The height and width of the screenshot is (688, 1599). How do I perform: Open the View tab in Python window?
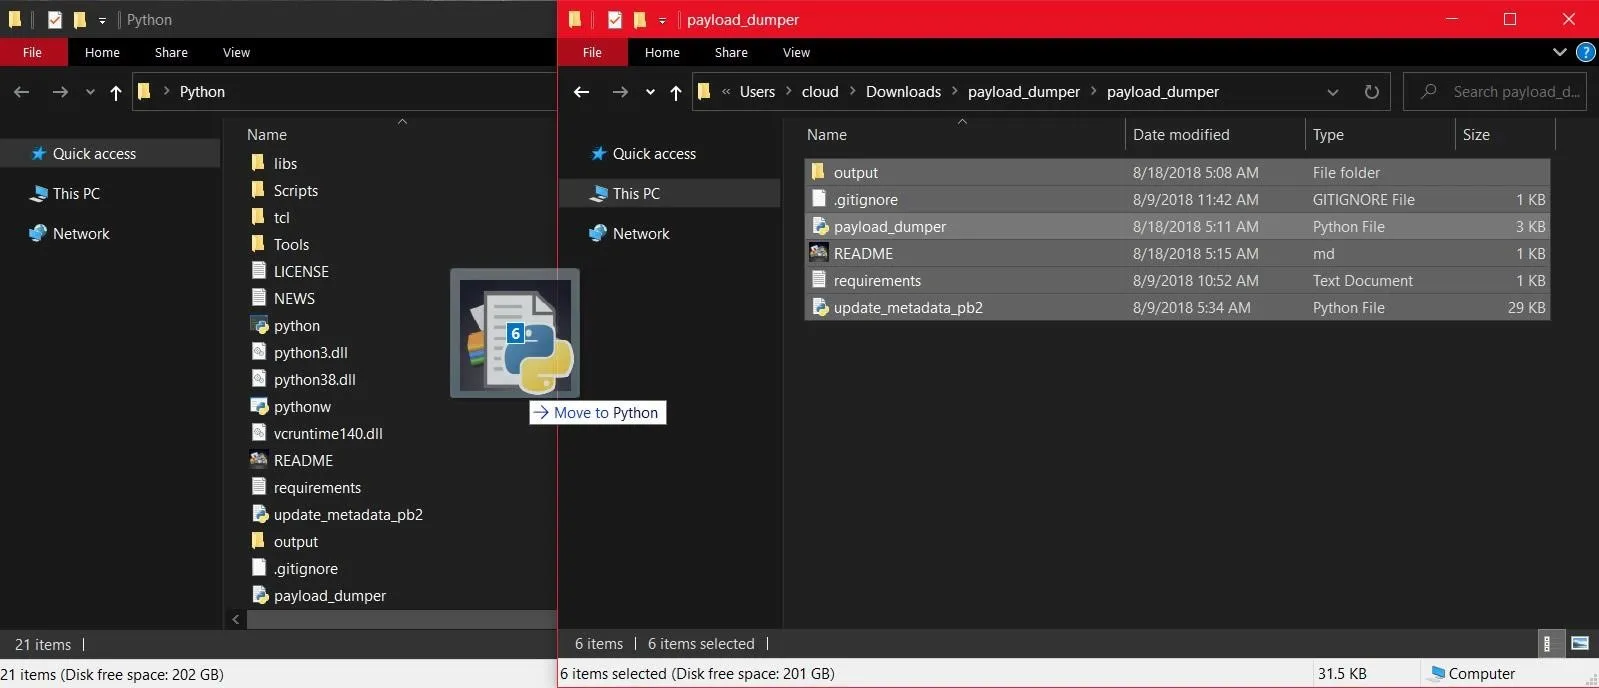[x=236, y=52]
